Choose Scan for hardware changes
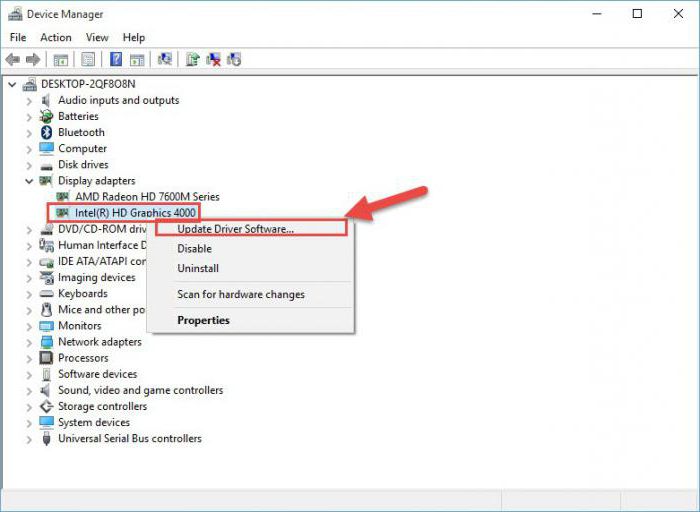 pyautogui.click(x=240, y=294)
